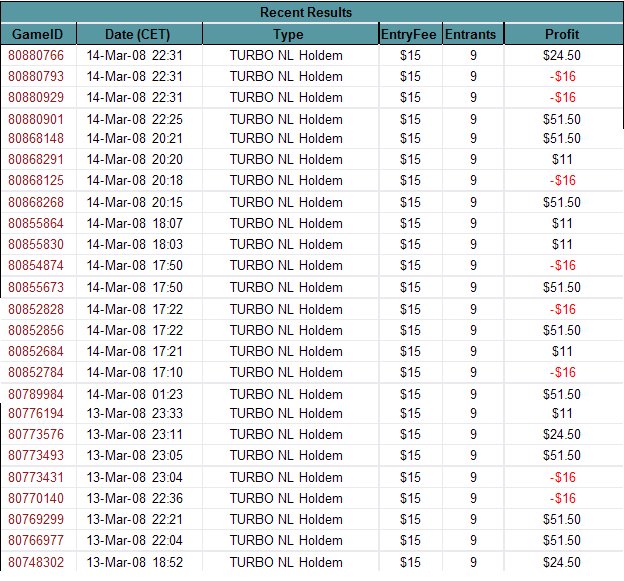This screenshot has width=624, height=581.
Task: Open game ID 80855864 link
Action: pos(36,224)
